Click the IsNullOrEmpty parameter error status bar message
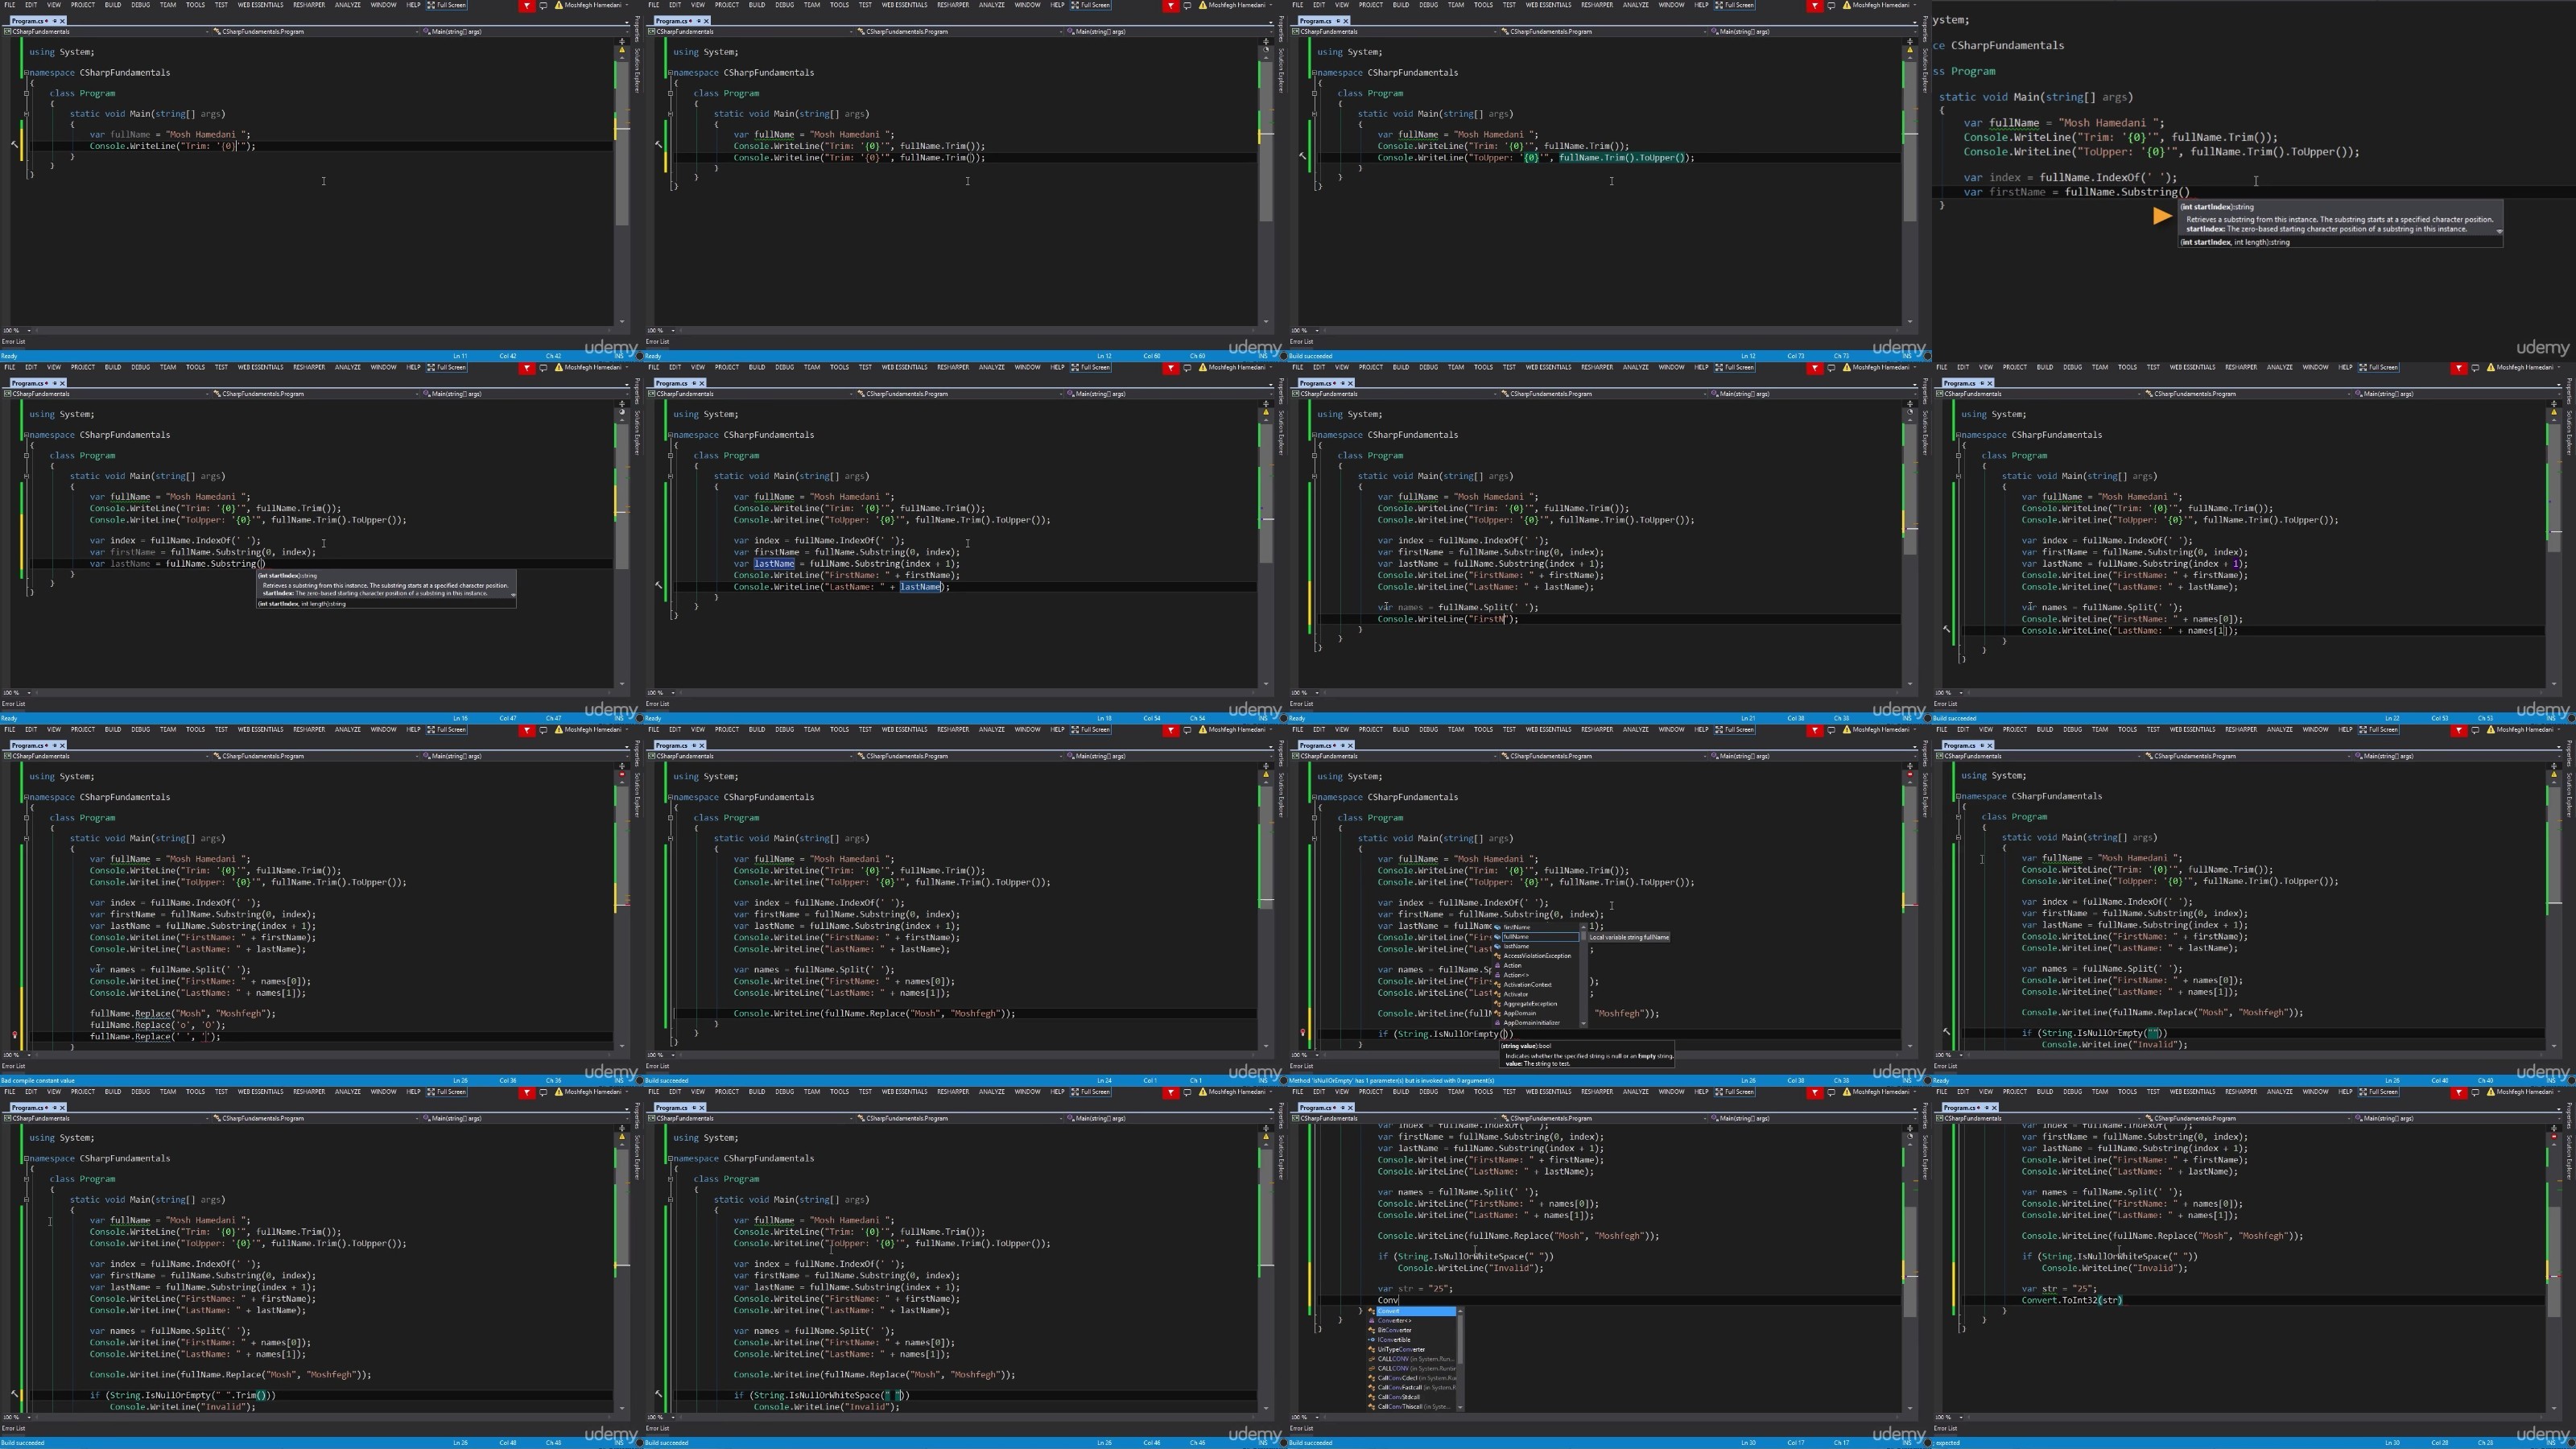The height and width of the screenshot is (1449, 2576). tap(1391, 1080)
